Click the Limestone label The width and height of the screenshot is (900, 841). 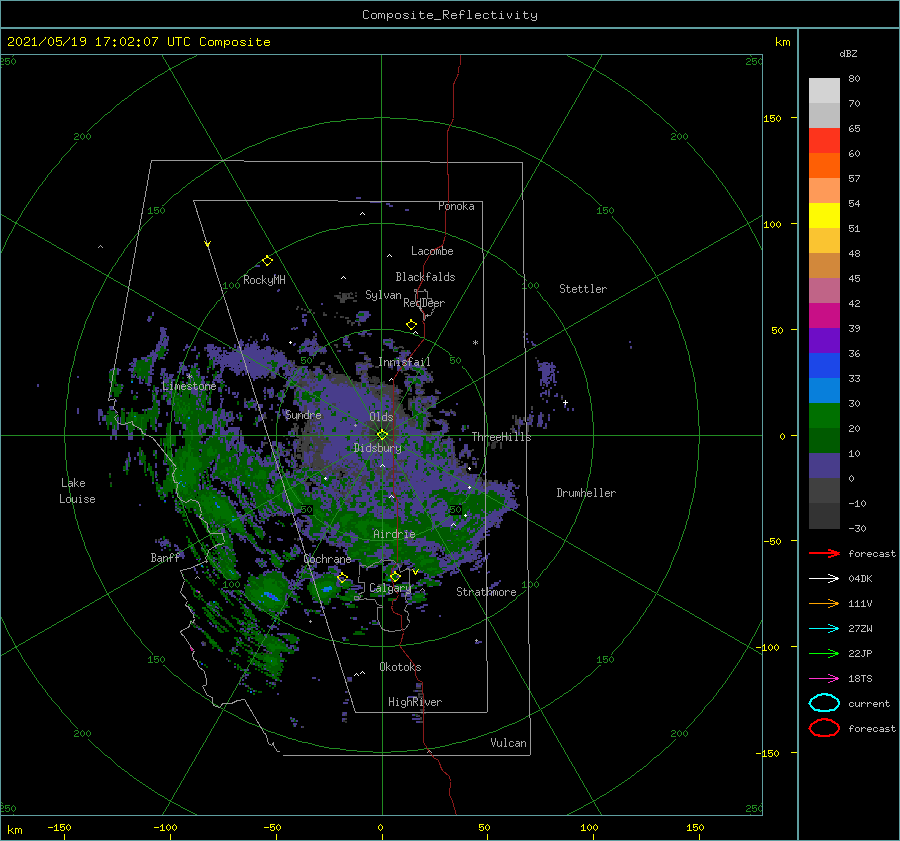coord(189,386)
